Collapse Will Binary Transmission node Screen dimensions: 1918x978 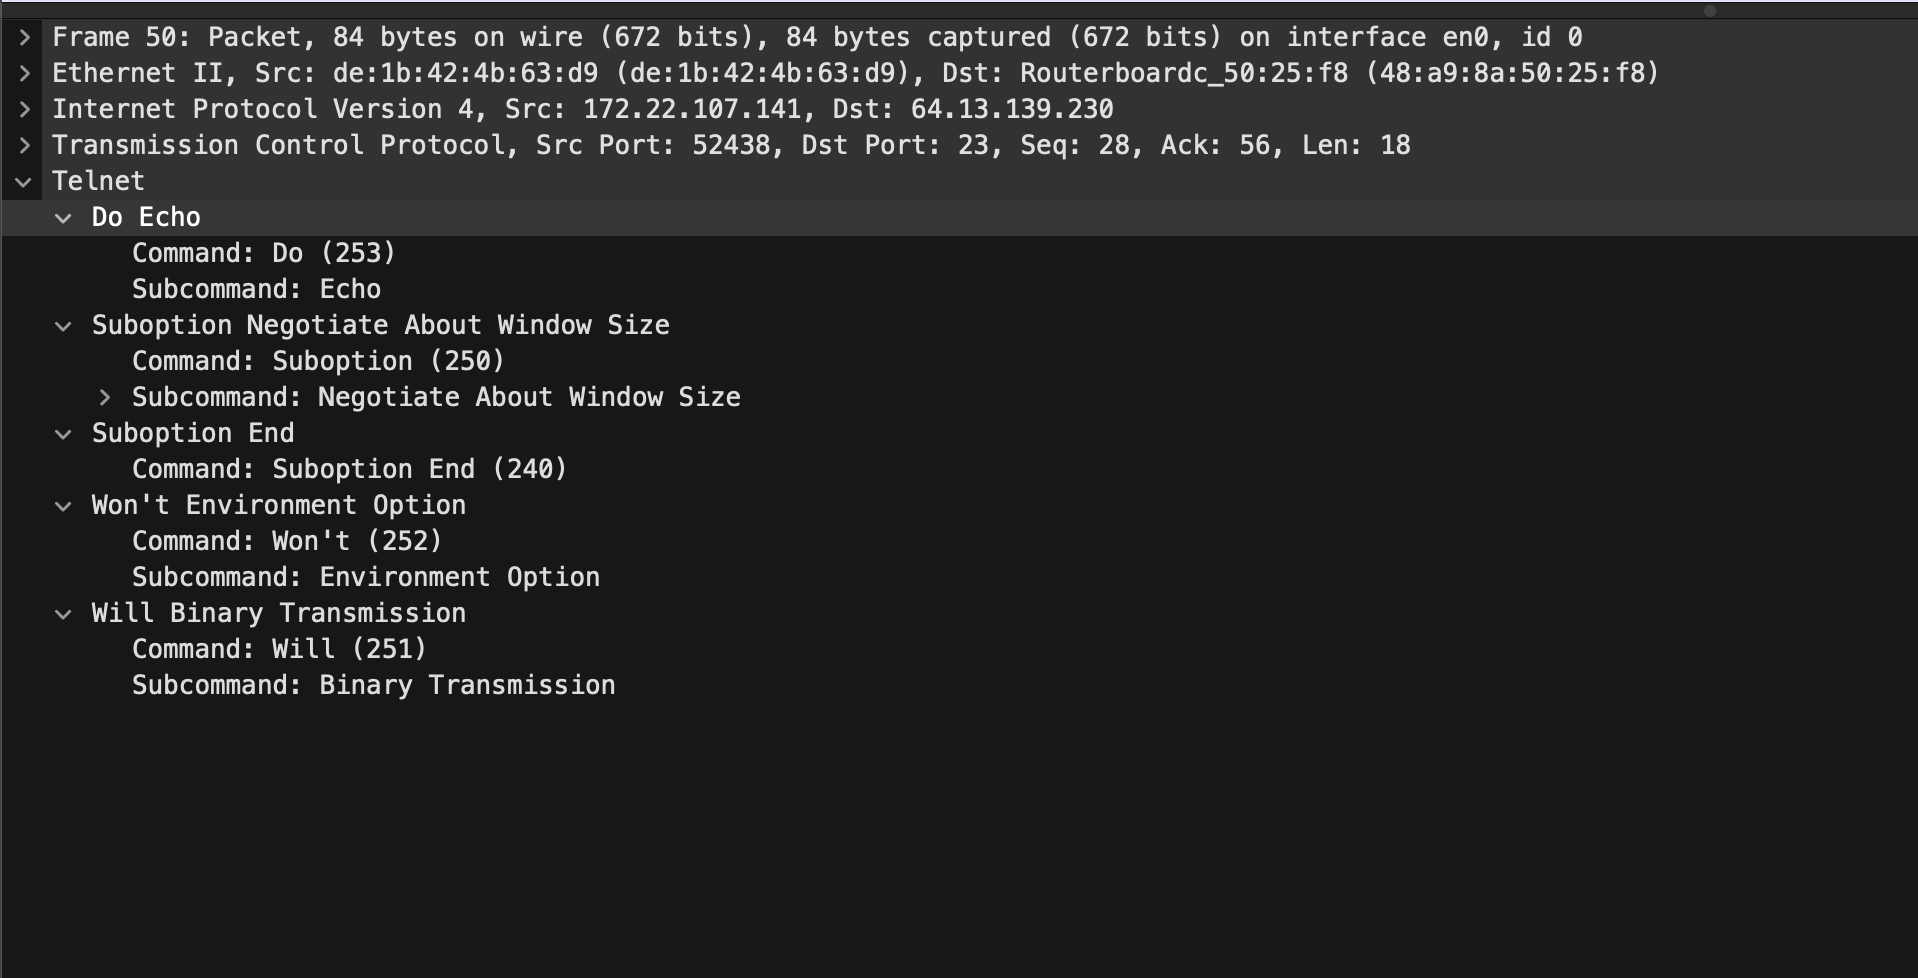(64, 614)
